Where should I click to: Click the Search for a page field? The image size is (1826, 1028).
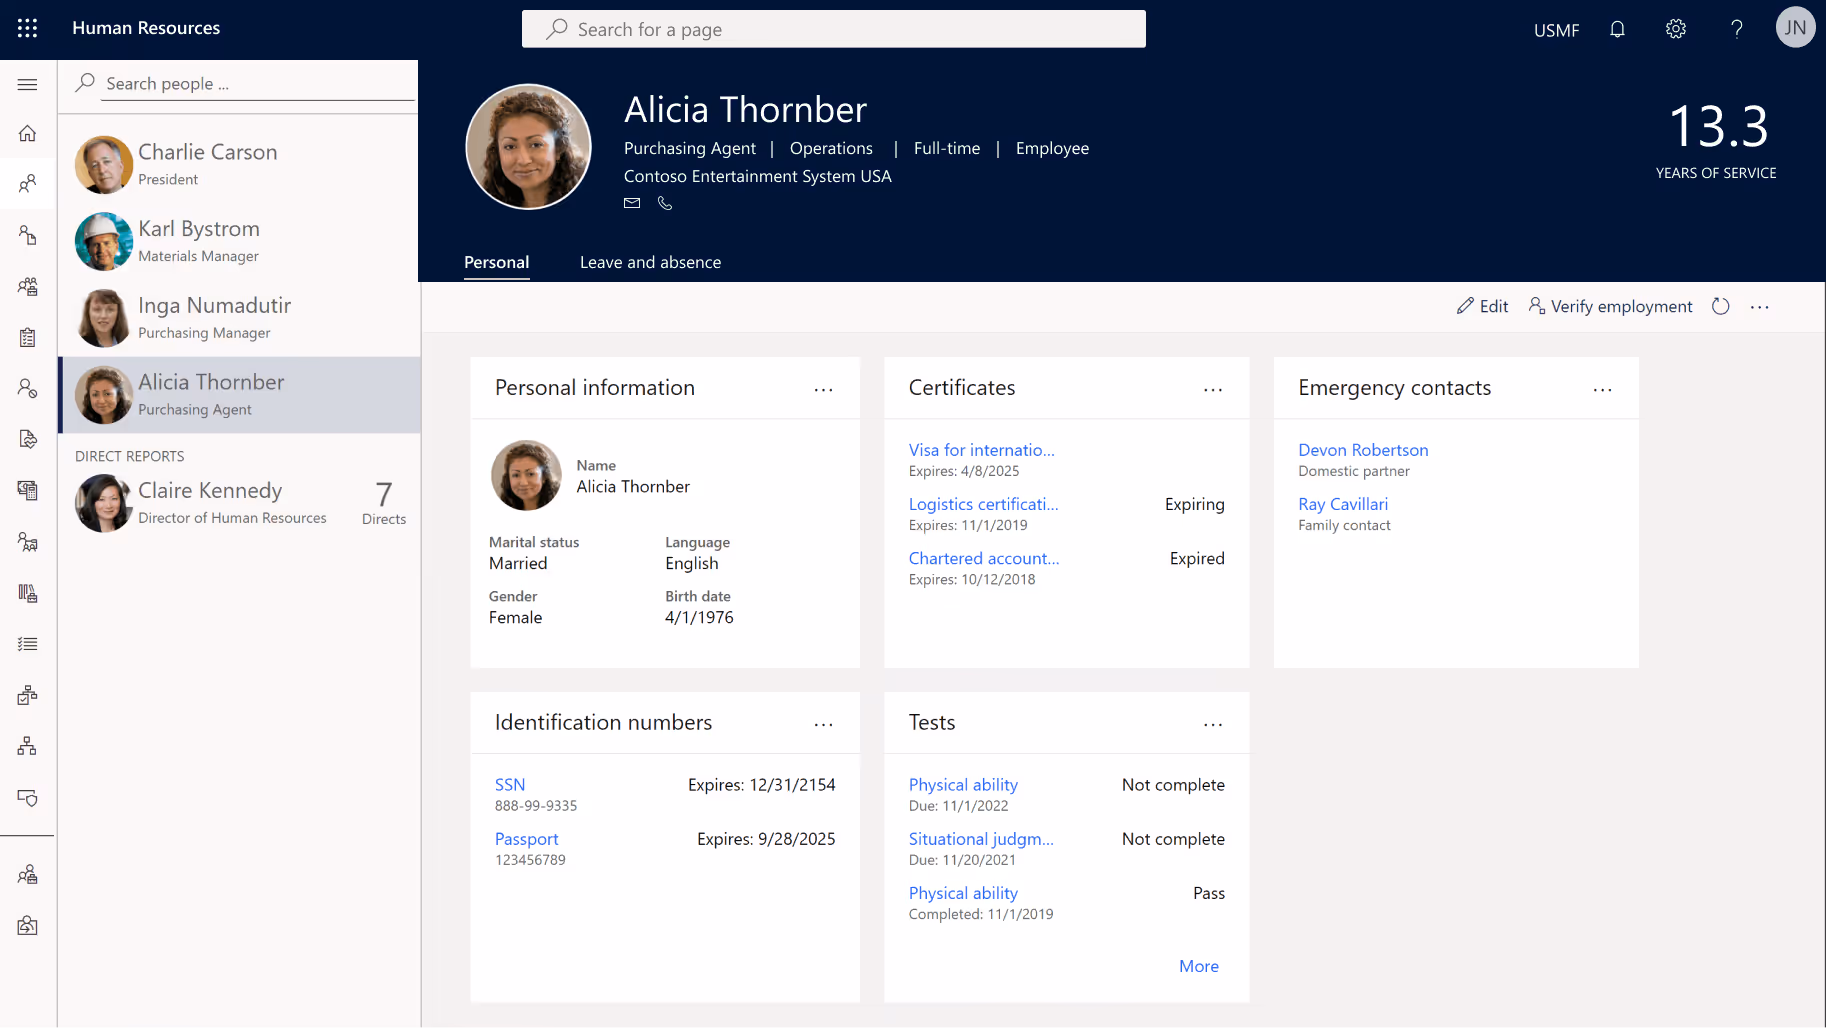tap(833, 29)
